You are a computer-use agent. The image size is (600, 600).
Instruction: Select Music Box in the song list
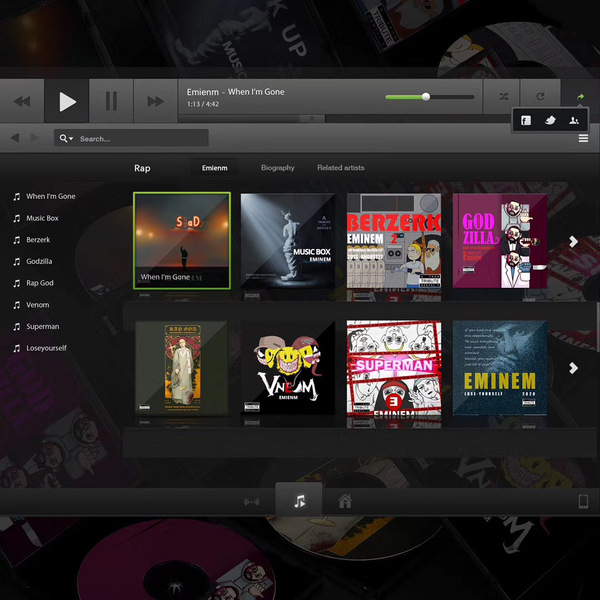coord(42,218)
